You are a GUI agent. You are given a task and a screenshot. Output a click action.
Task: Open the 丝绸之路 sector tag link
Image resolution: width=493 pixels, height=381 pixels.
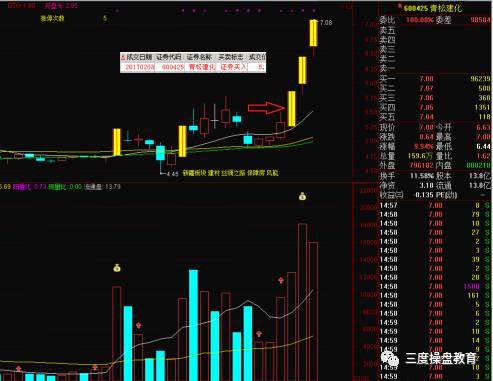pos(233,173)
